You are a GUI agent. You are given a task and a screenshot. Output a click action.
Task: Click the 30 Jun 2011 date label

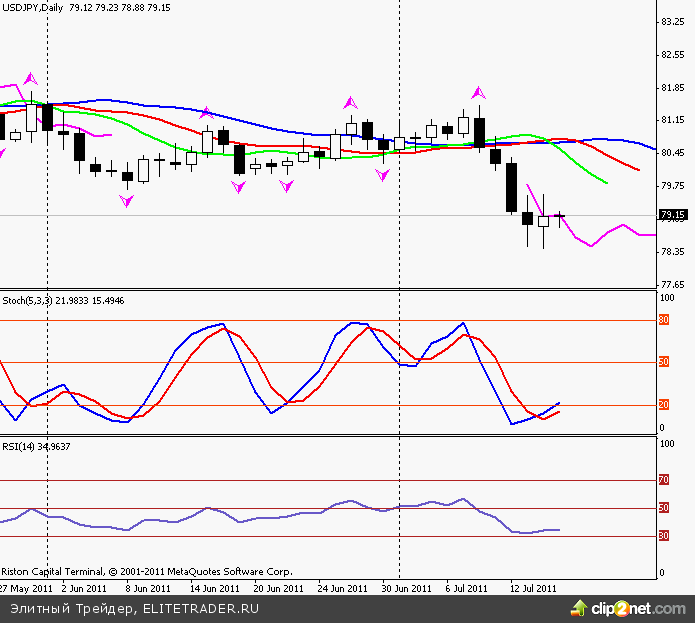[x=407, y=588]
